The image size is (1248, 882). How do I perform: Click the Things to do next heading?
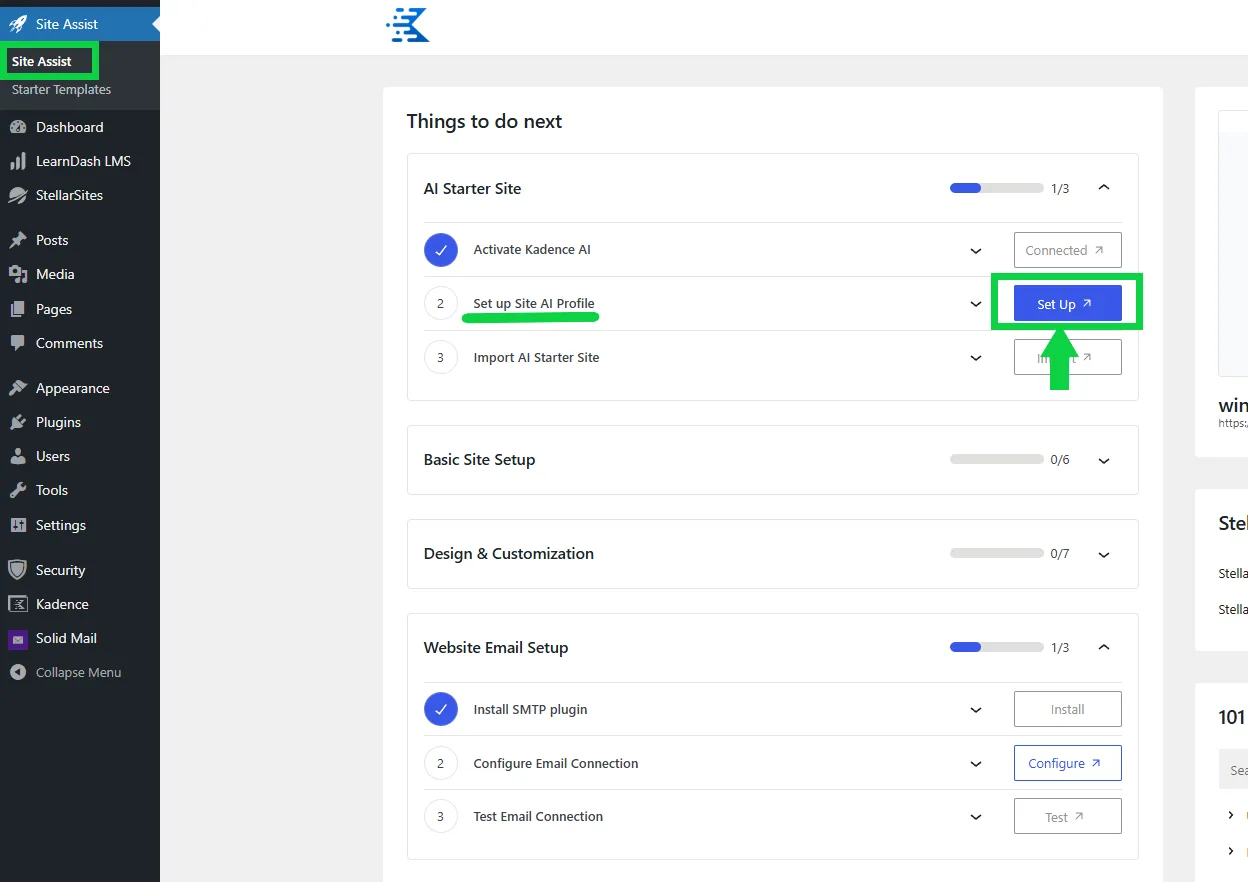click(x=484, y=121)
